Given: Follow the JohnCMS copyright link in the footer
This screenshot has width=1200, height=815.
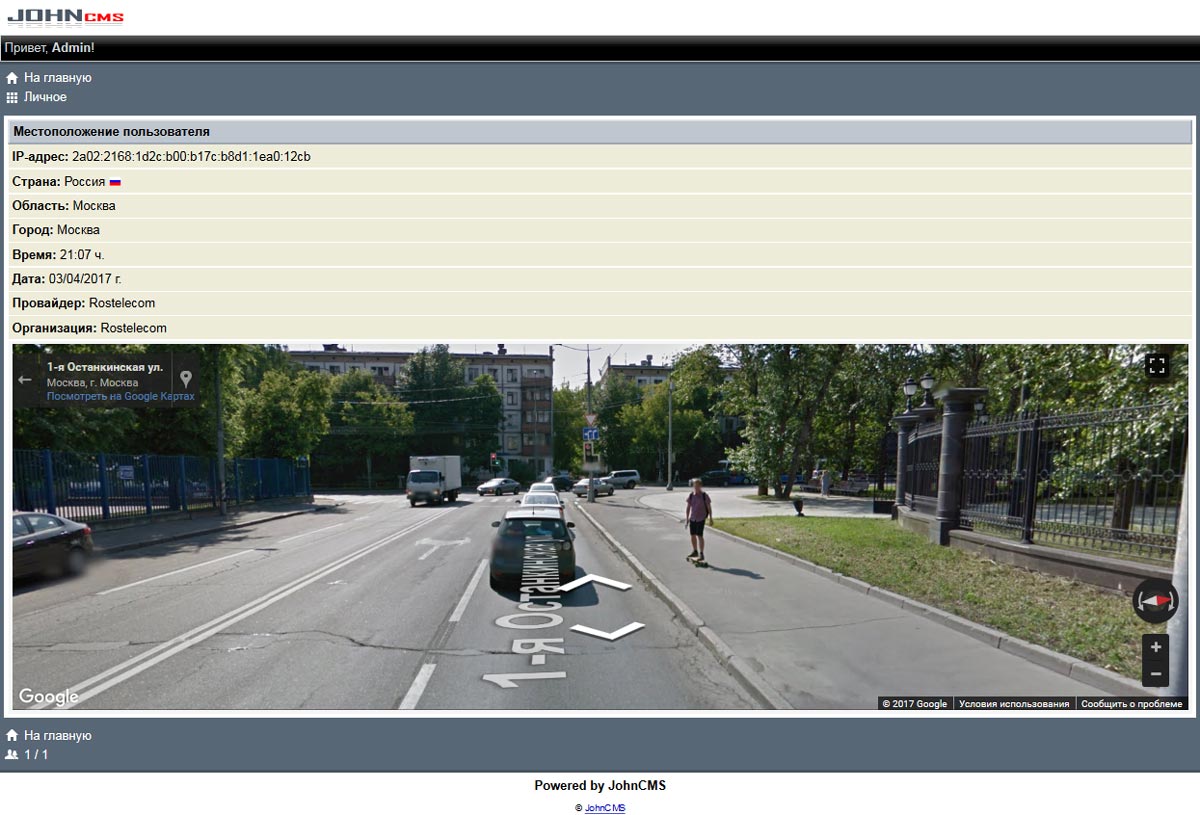Looking at the screenshot, I should coord(605,808).
